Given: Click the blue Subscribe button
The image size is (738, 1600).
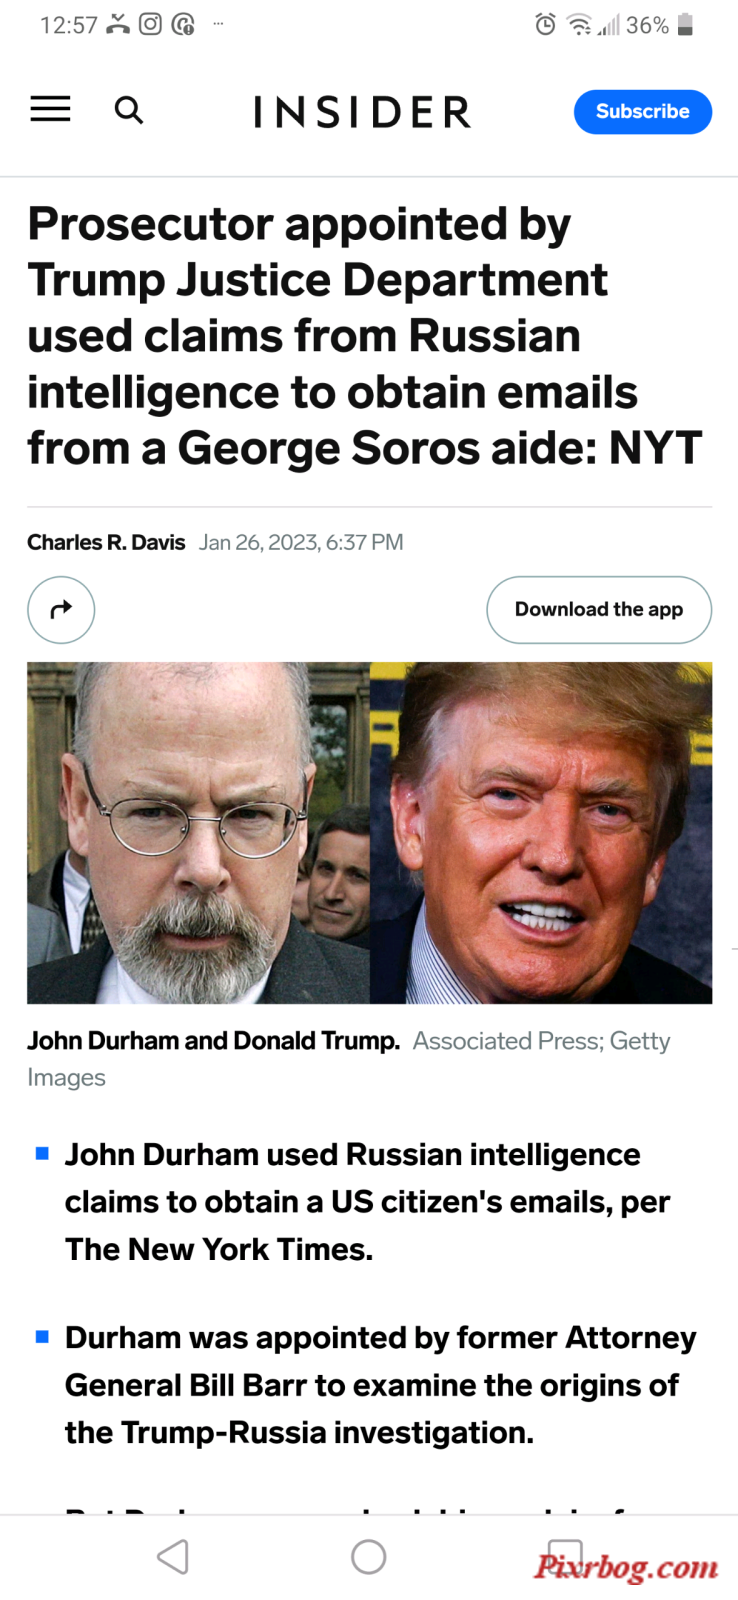Looking at the screenshot, I should click(642, 111).
